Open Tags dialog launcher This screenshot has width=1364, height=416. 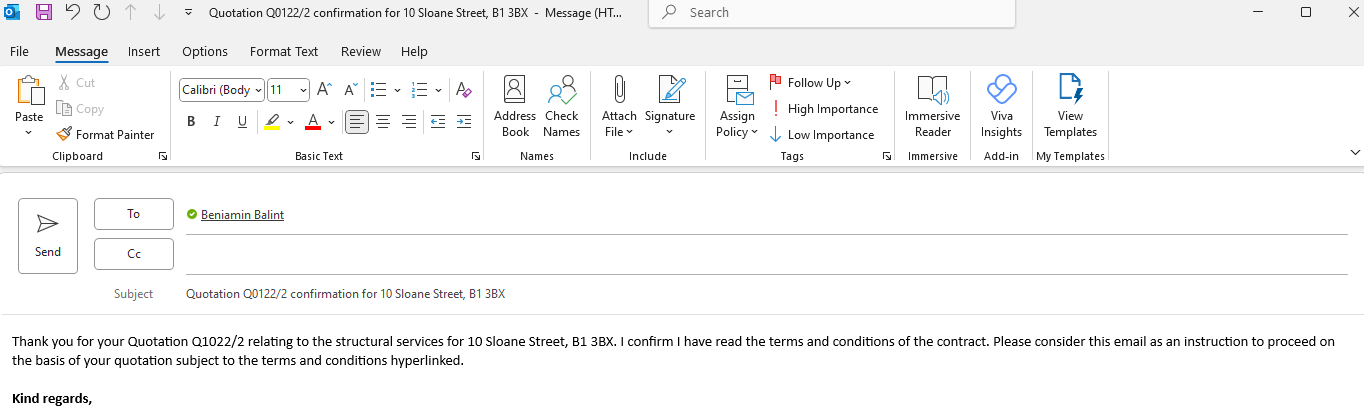tap(886, 157)
